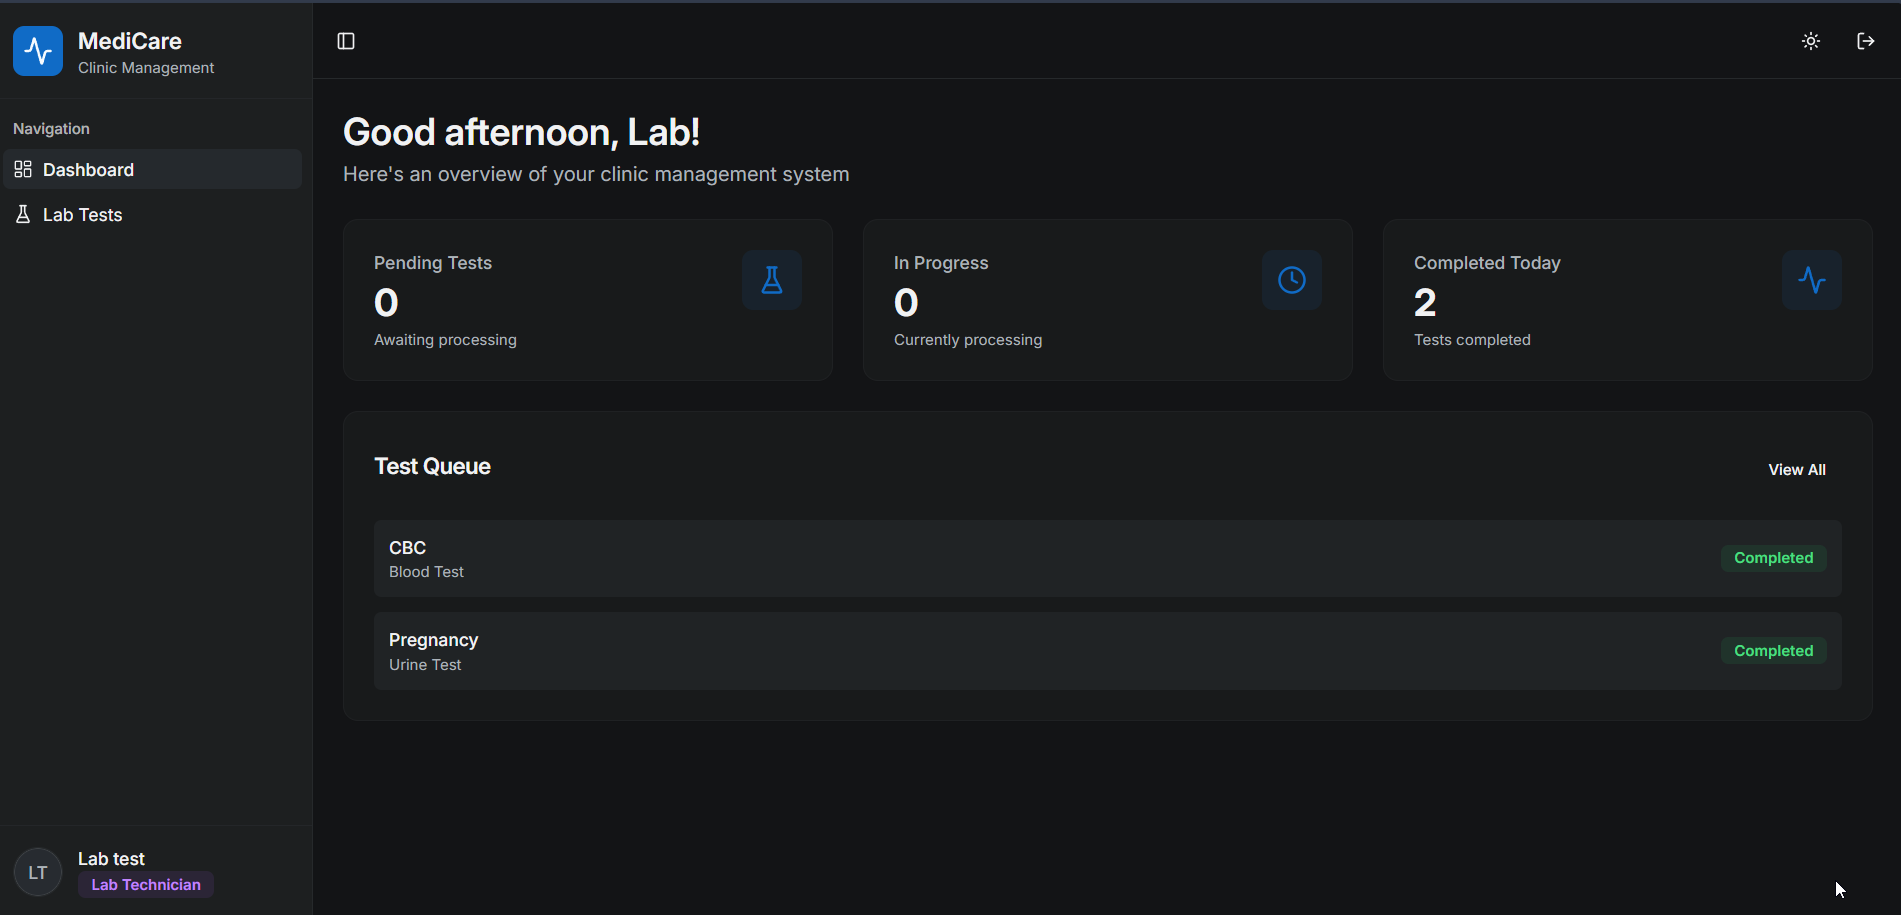Screen dimensions: 1901x915
Task: Click the Dashboard grid icon in the sidebar
Action: pyautogui.click(x=23, y=170)
